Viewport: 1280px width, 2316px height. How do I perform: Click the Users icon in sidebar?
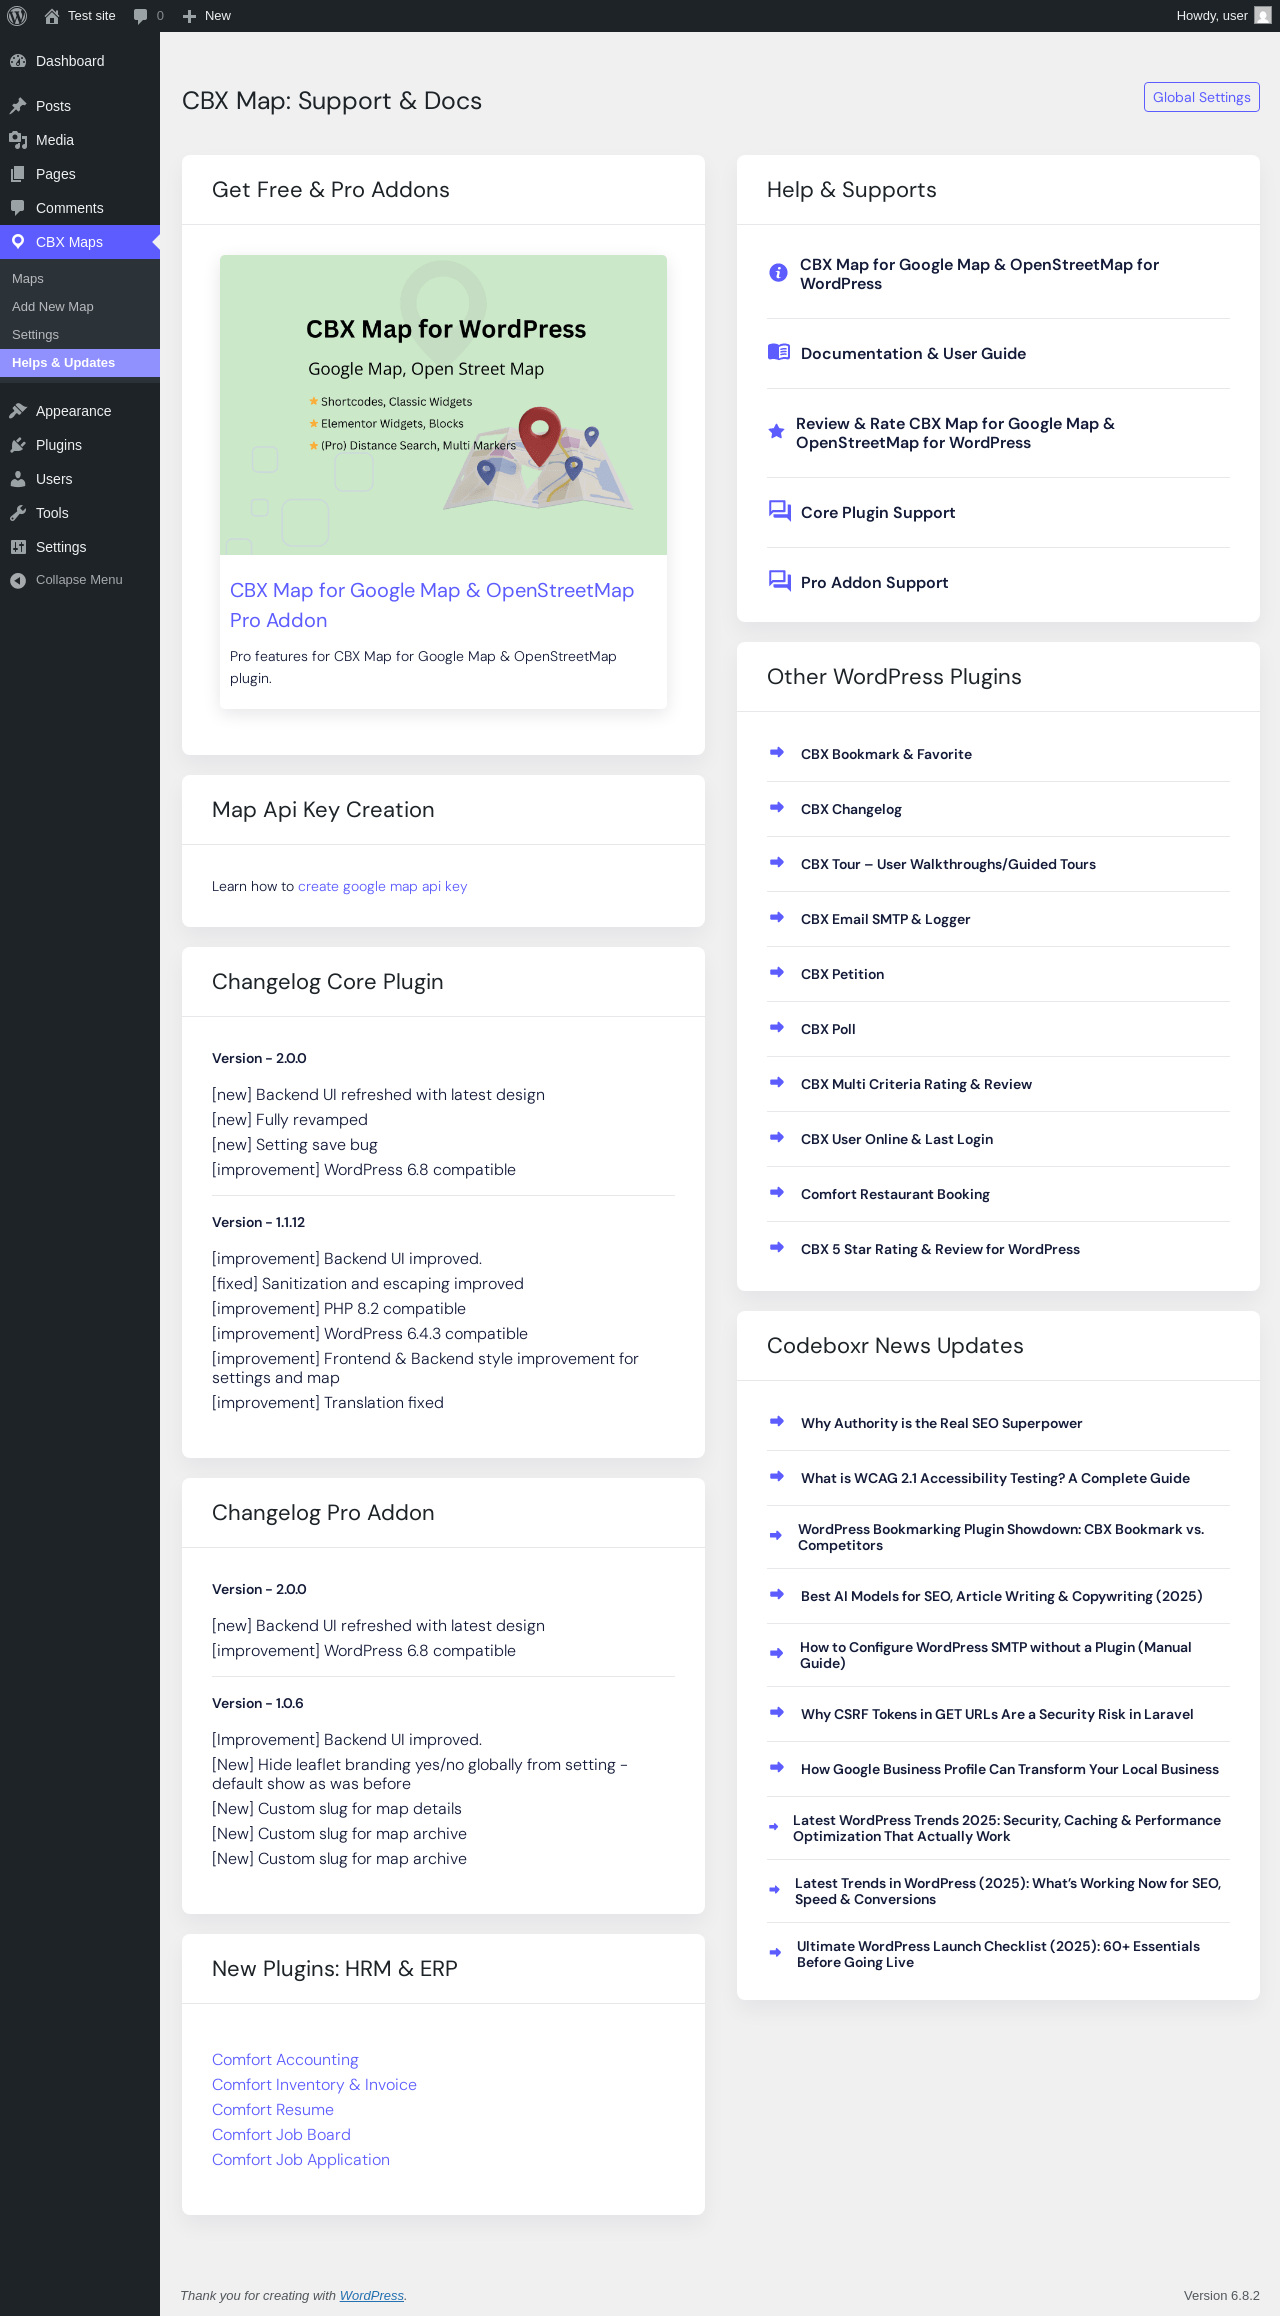(18, 479)
